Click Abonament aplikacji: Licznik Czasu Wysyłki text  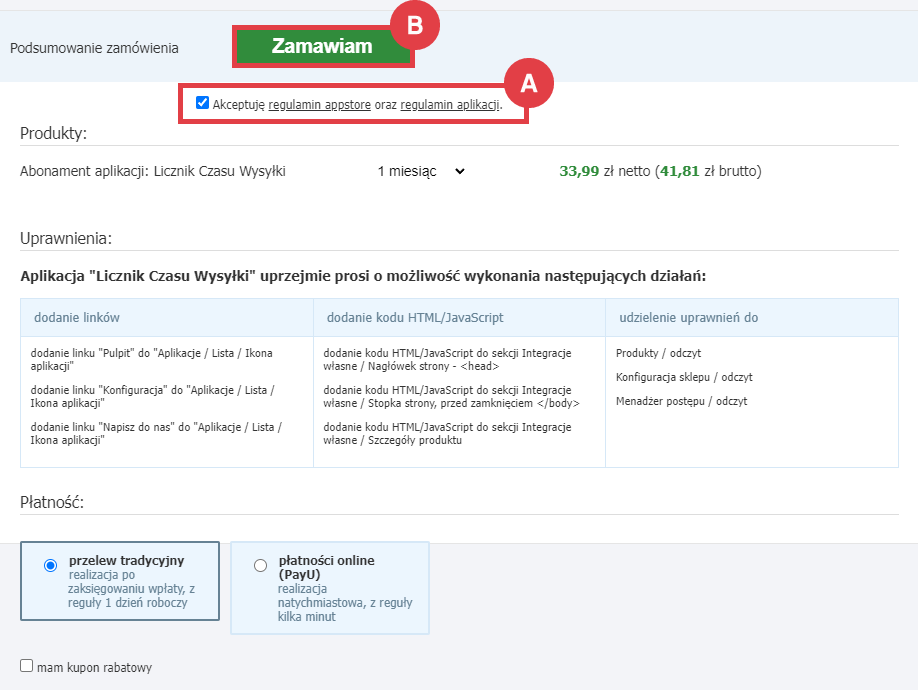153,172
